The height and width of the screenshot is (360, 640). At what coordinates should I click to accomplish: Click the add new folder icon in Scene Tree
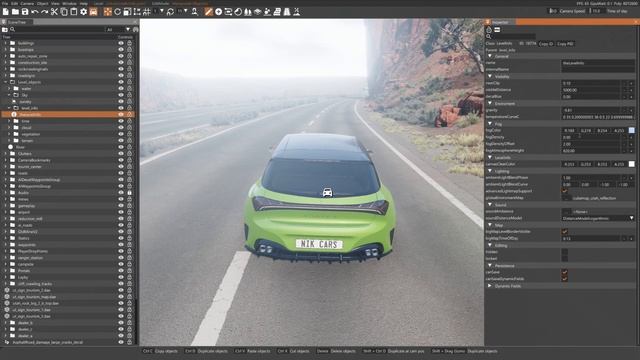(5, 29)
